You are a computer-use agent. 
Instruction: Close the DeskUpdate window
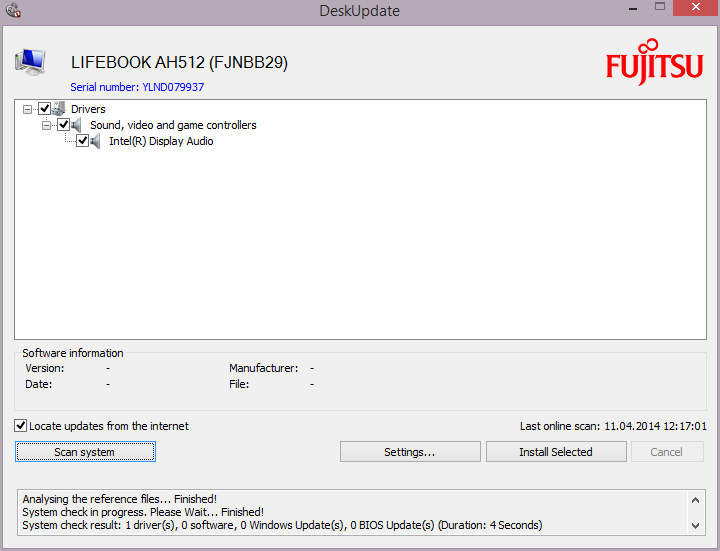(x=696, y=7)
